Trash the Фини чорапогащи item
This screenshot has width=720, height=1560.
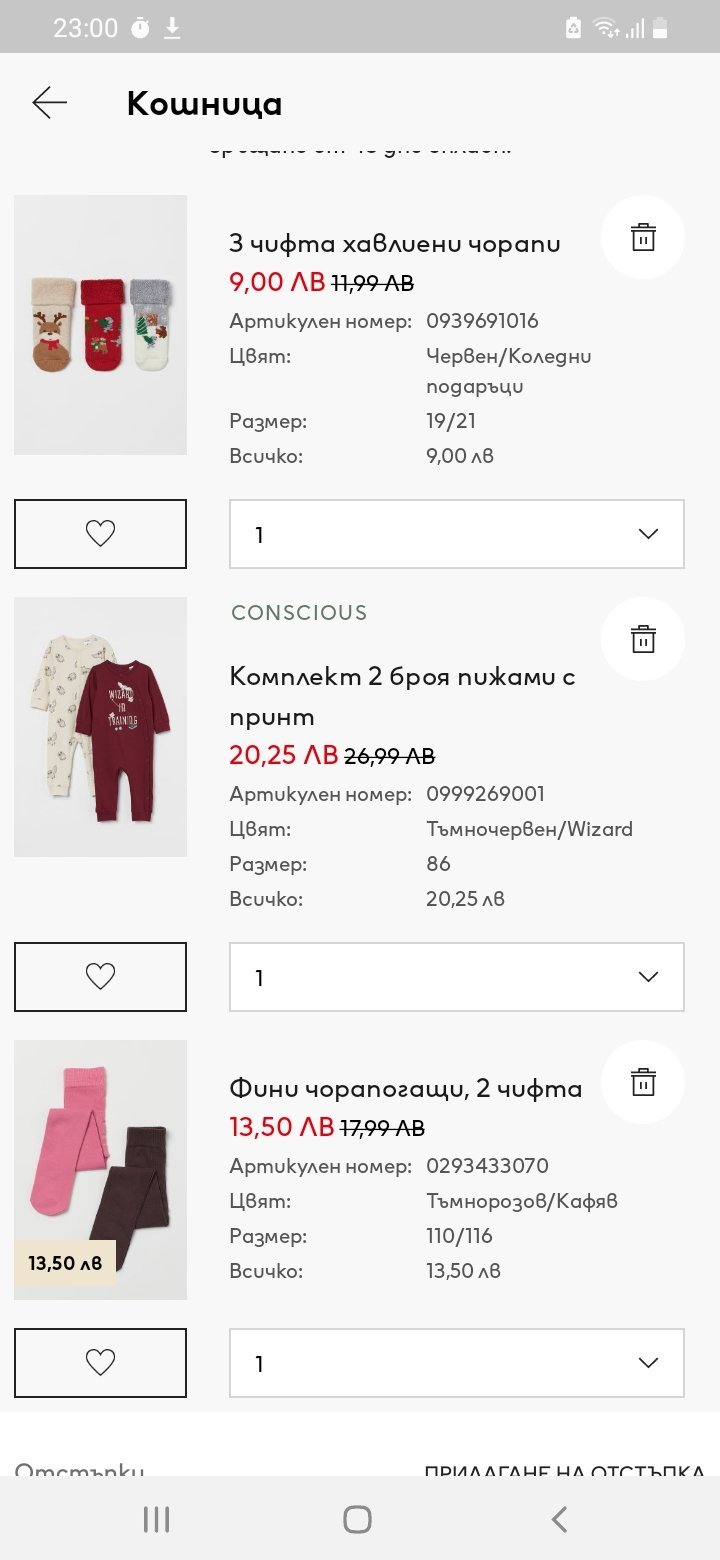coord(643,1082)
